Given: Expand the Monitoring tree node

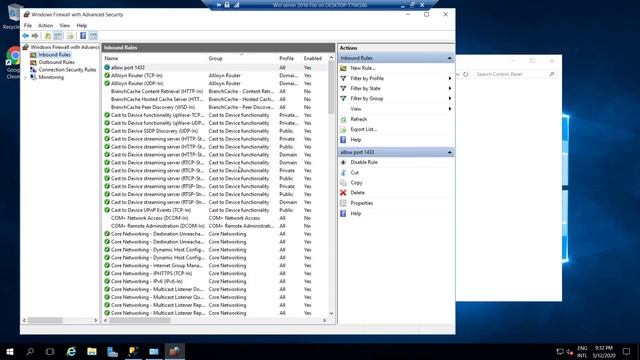Looking at the screenshot, I should [x=25, y=78].
